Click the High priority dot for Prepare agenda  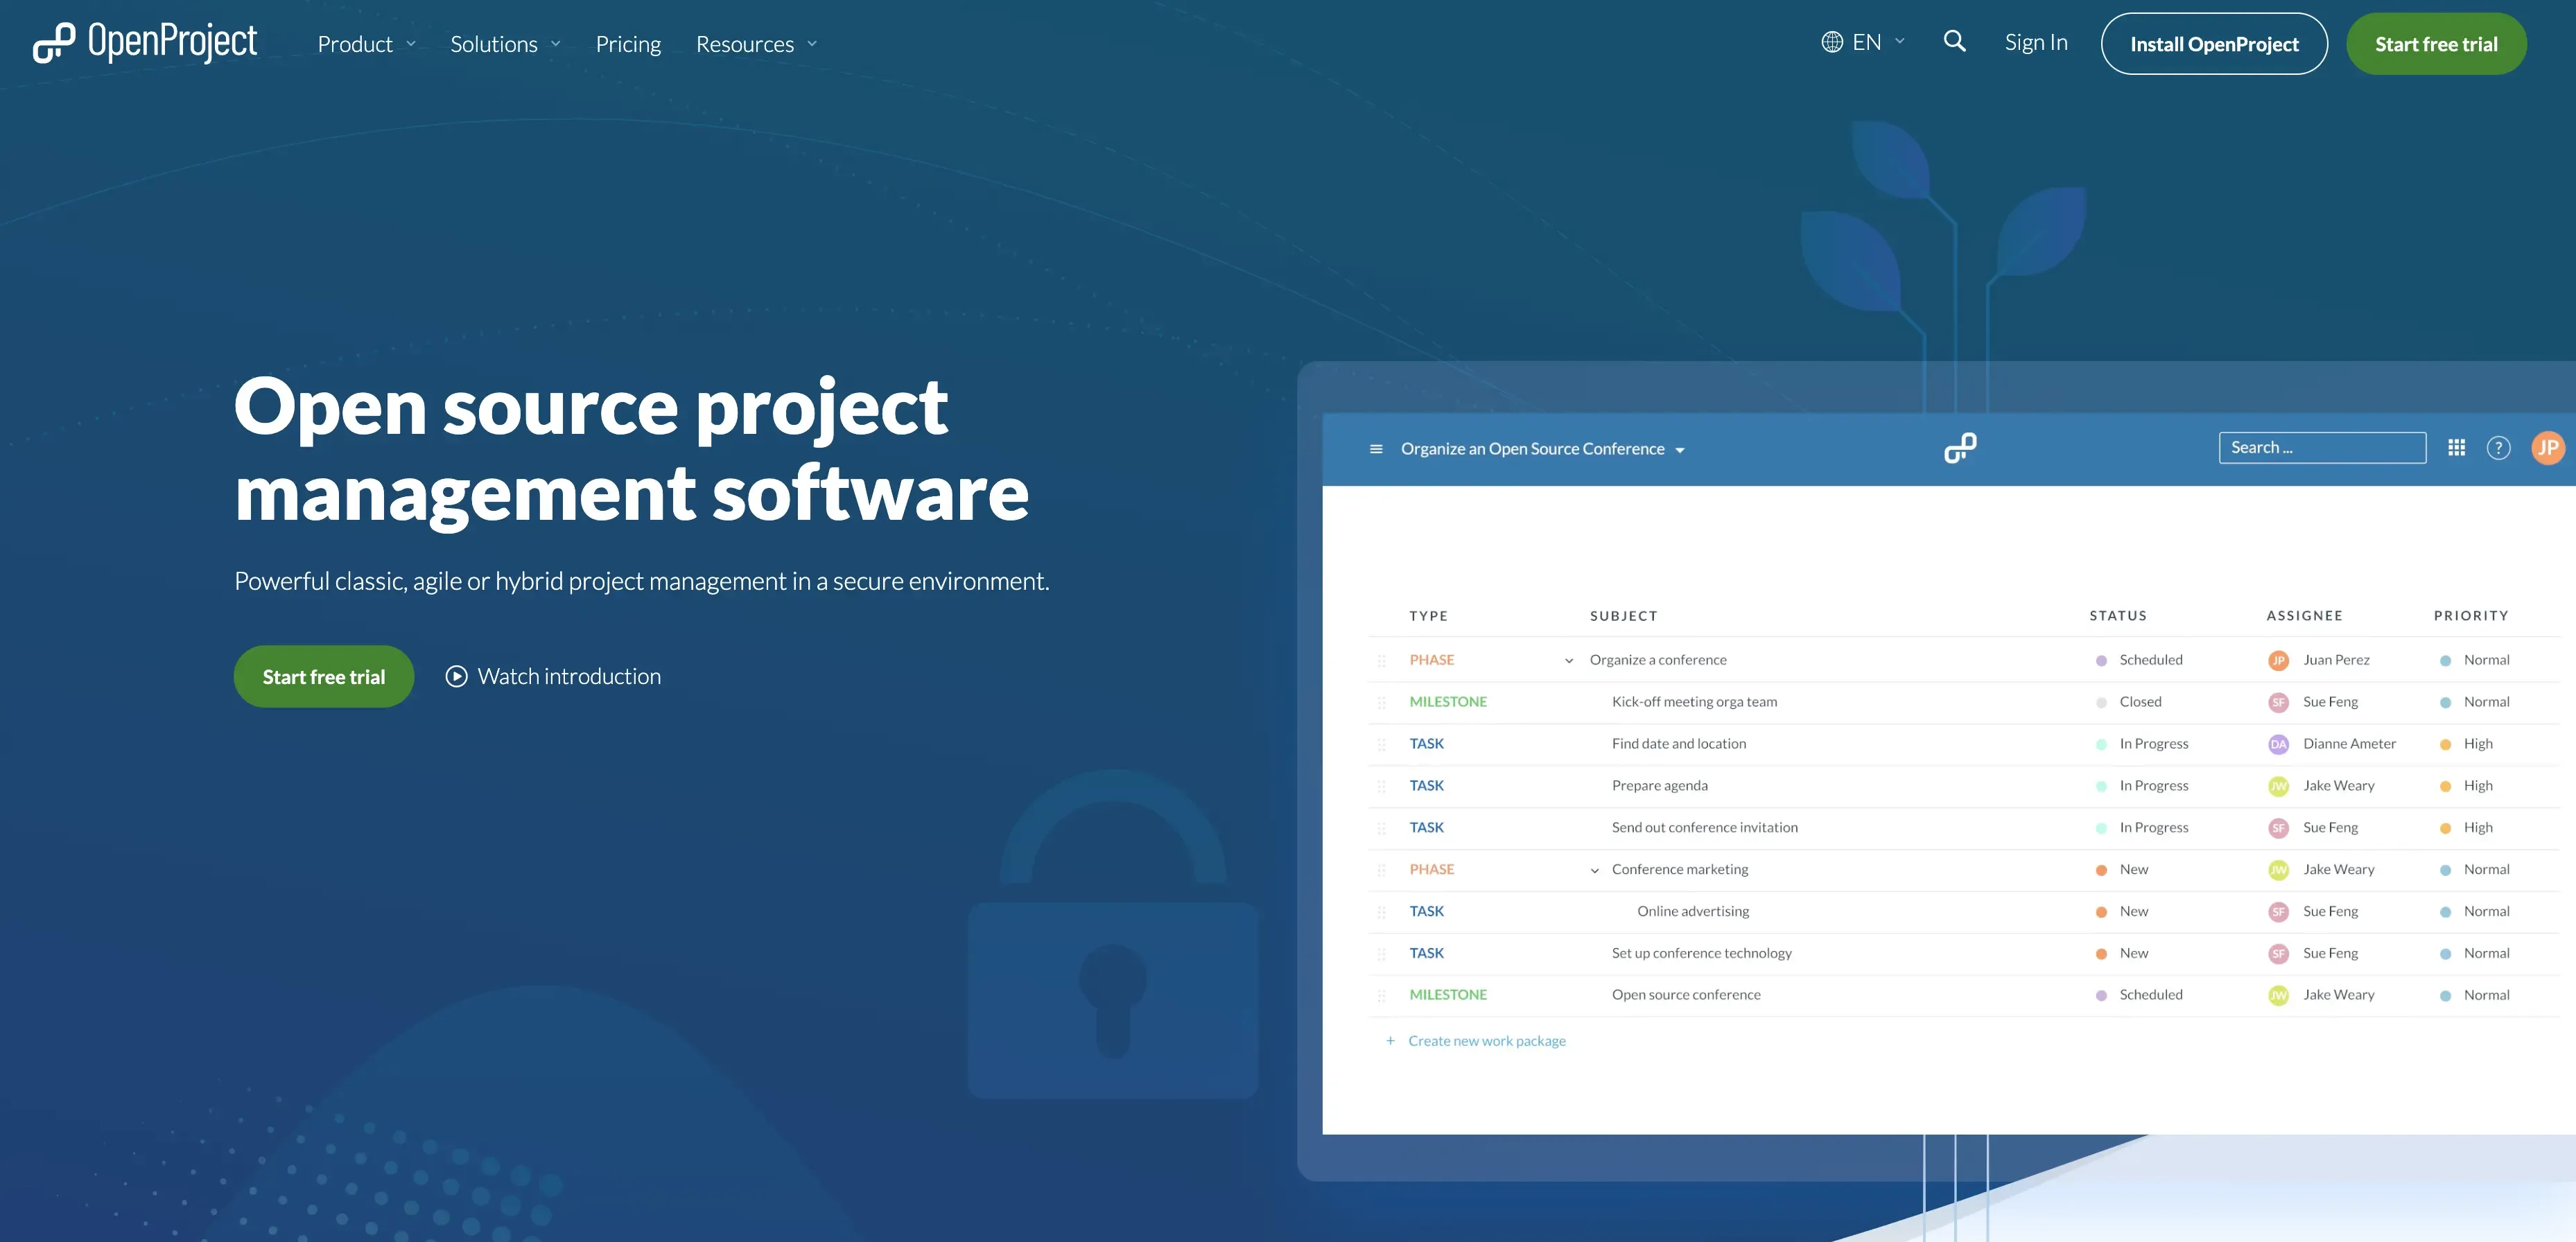click(2445, 786)
